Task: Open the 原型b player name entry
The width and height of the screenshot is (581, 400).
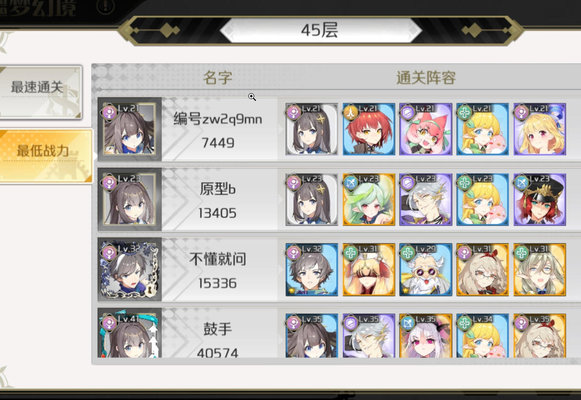Action: click(218, 189)
